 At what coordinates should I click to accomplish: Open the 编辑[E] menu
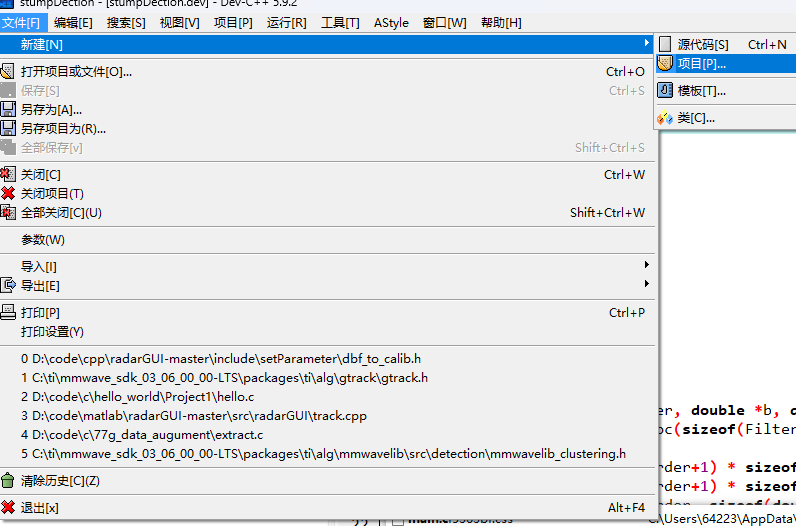coord(73,23)
